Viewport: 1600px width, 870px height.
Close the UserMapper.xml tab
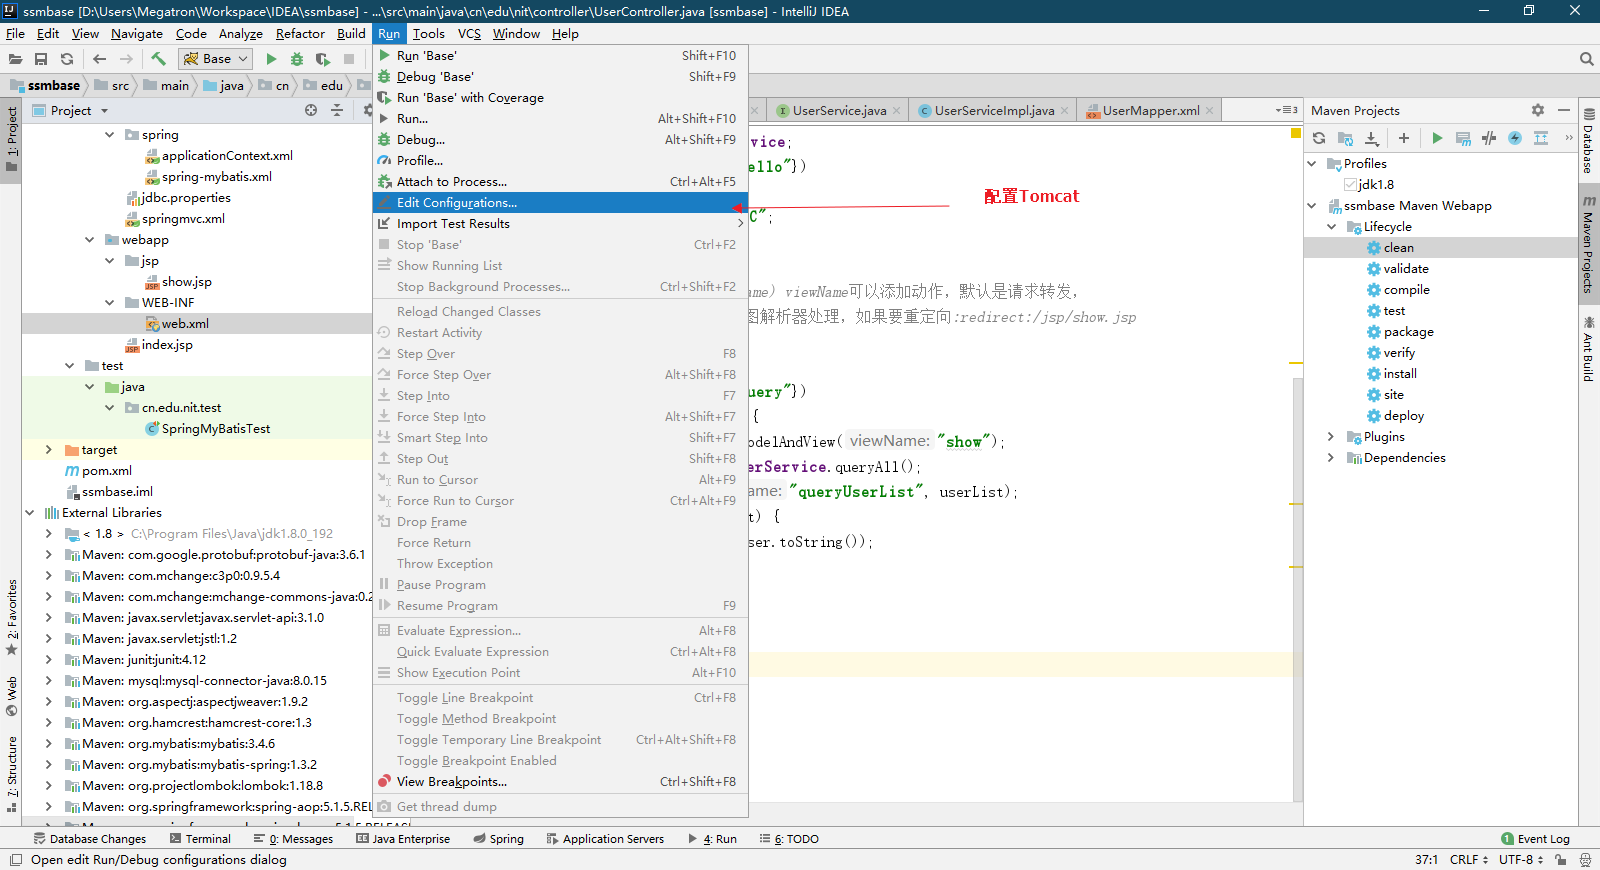[1210, 111]
